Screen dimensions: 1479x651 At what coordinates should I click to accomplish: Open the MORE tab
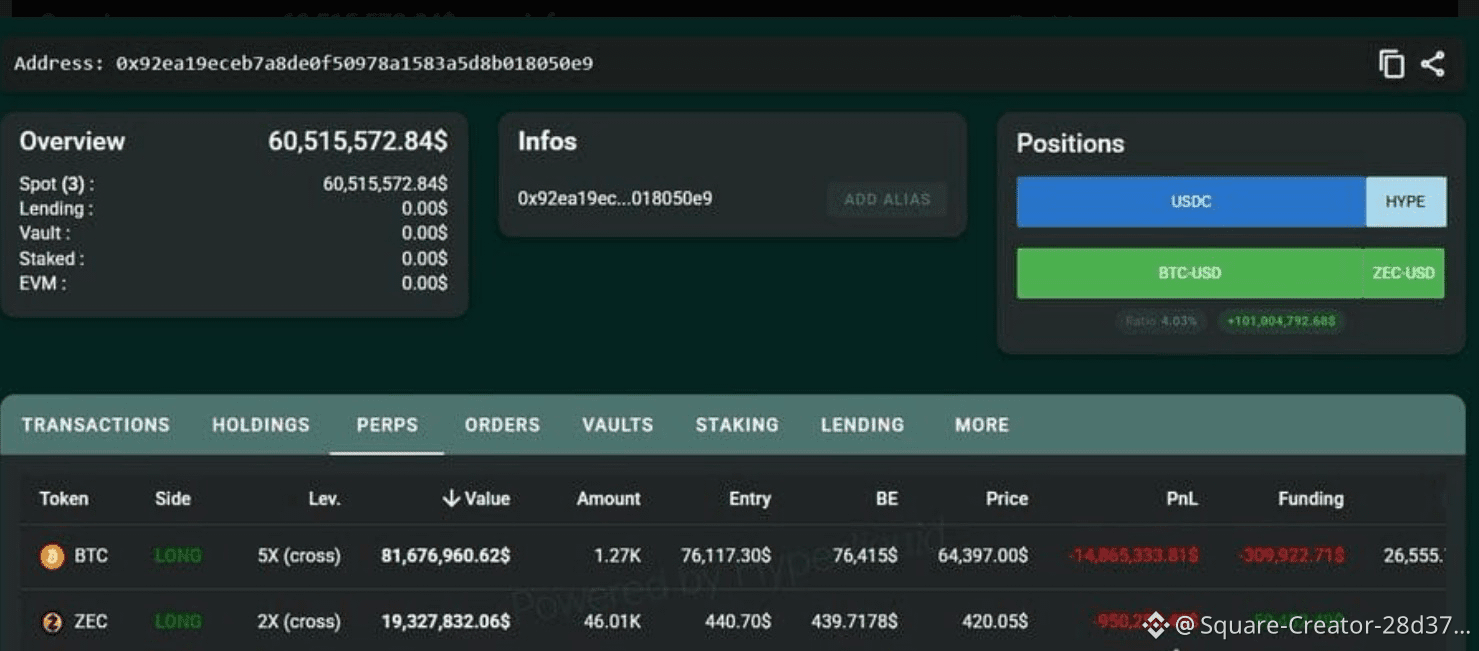pos(982,425)
